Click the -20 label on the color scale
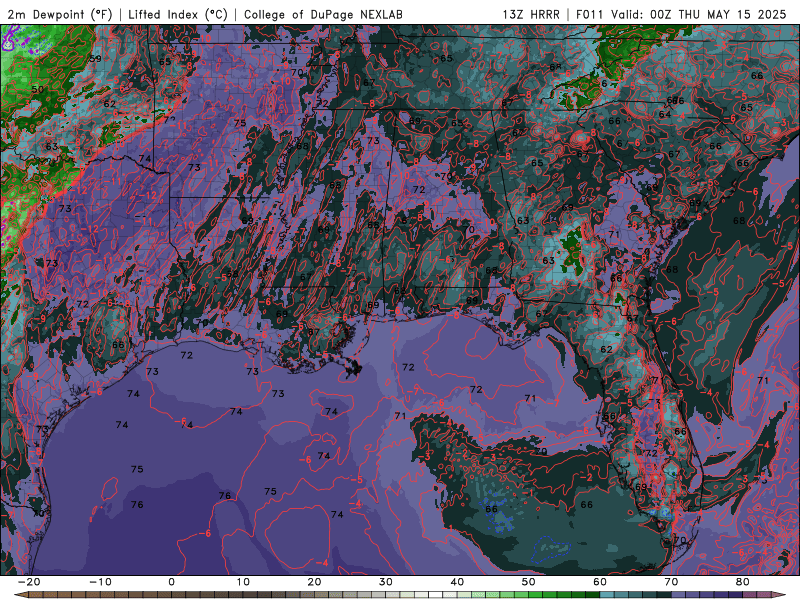Screen dimensions: 800x600 click(29, 582)
